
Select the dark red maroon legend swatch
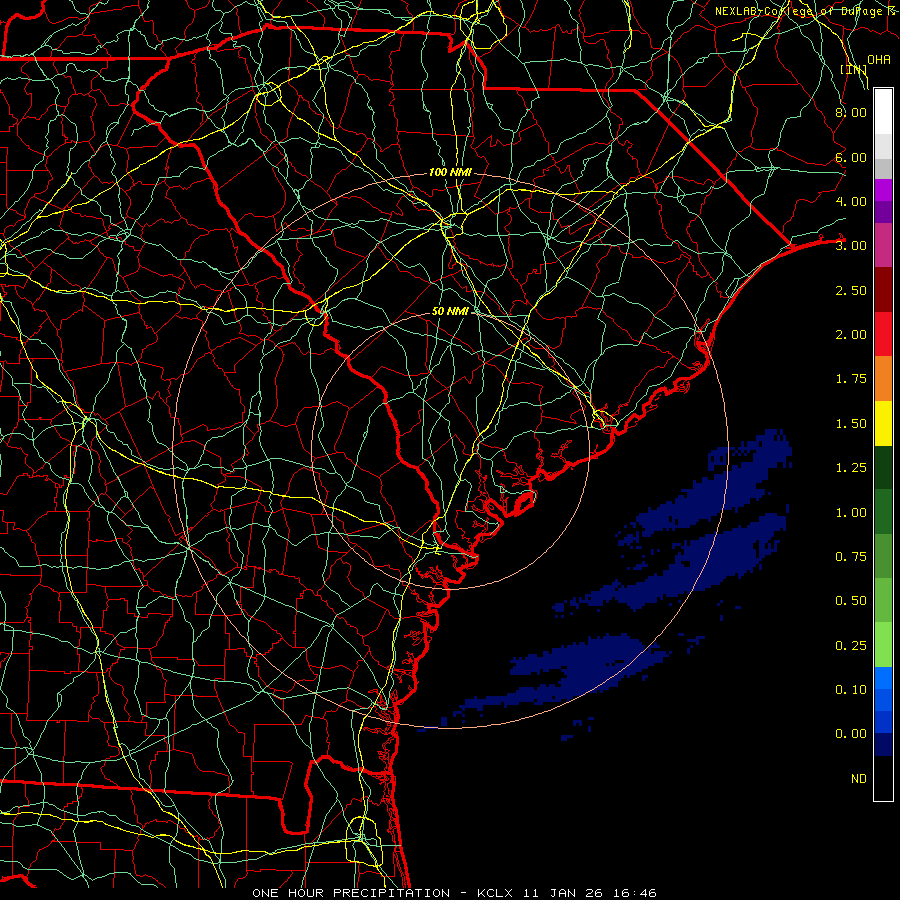883,290
